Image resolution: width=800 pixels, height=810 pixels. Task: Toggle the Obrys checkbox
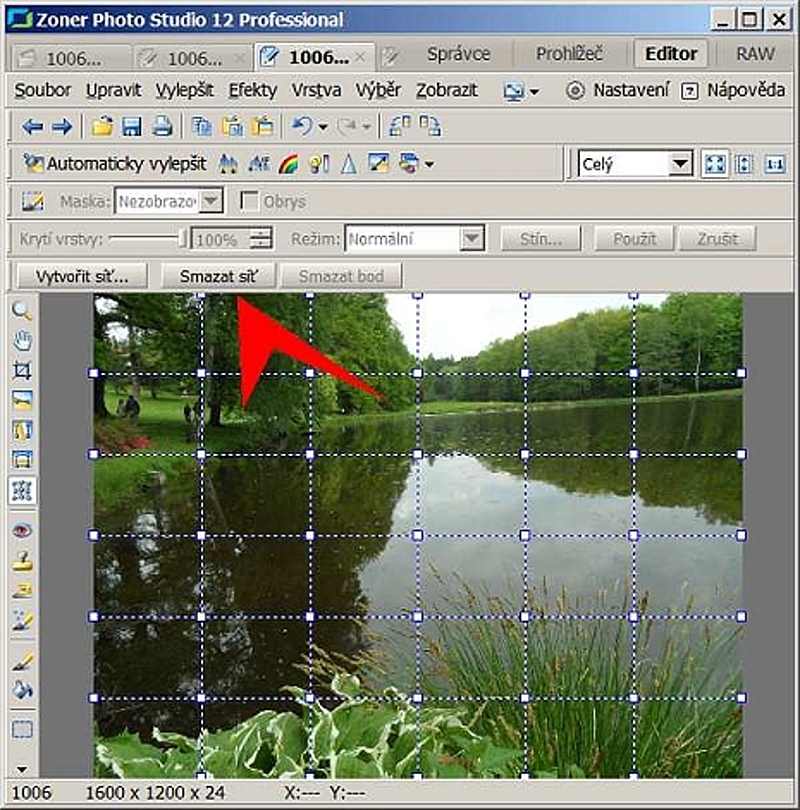(249, 201)
